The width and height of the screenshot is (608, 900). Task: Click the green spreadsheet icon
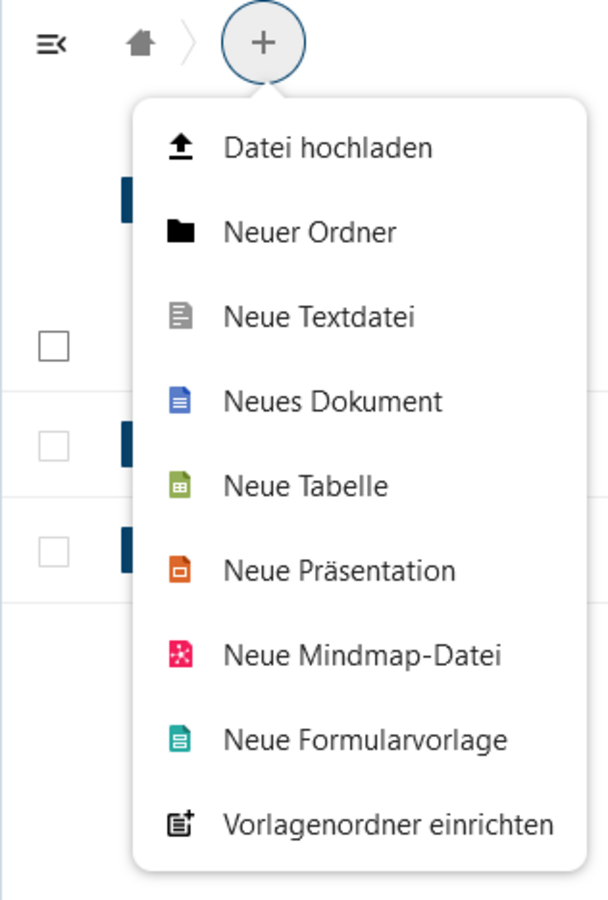(x=180, y=485)
